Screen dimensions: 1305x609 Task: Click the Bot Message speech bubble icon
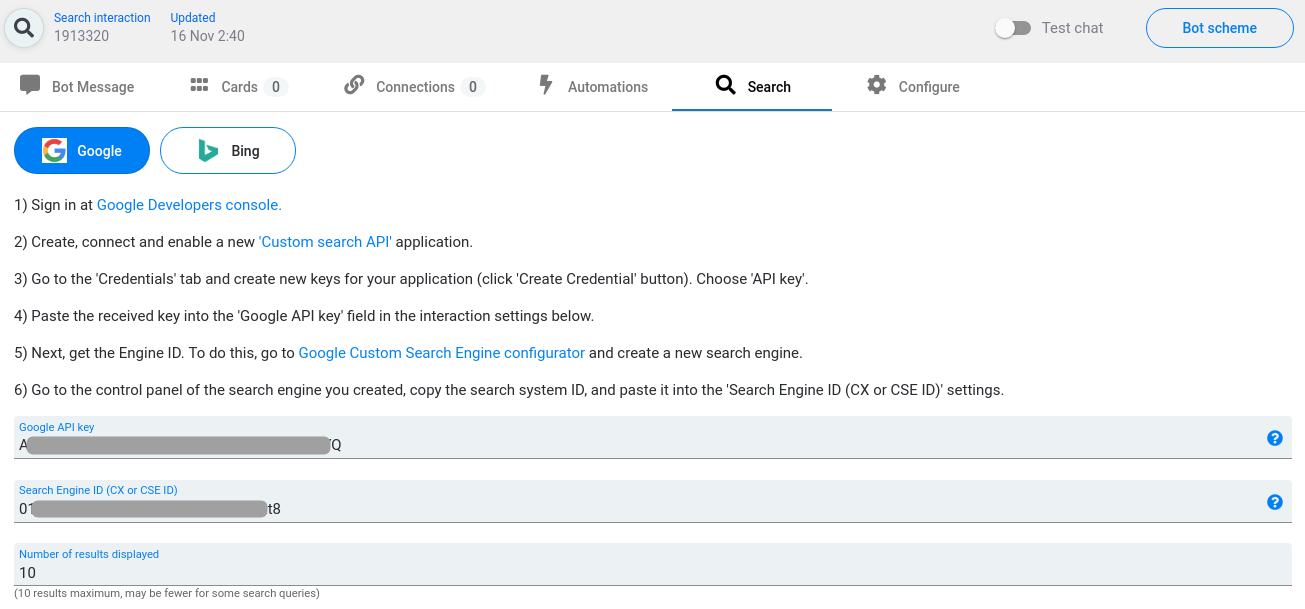click(x=30, y=85)
